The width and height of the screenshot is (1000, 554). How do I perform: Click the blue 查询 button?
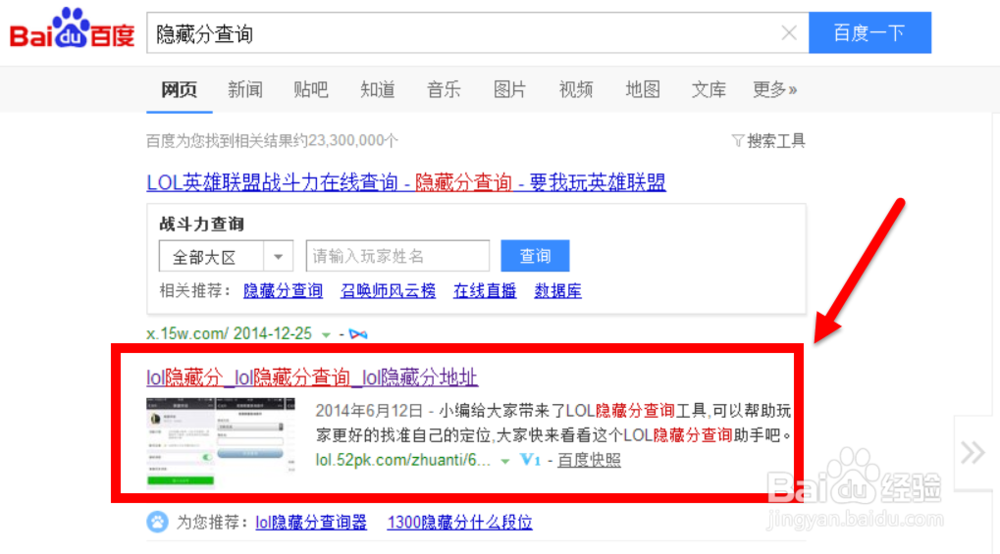pos(535,256)
